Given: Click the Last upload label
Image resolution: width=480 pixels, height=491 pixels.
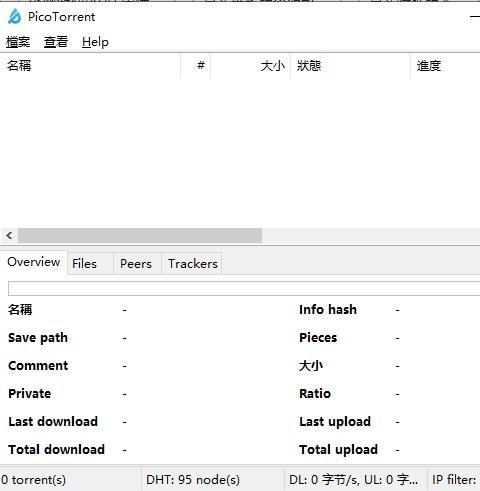Looking at the screenshot, I should point(335,422).
